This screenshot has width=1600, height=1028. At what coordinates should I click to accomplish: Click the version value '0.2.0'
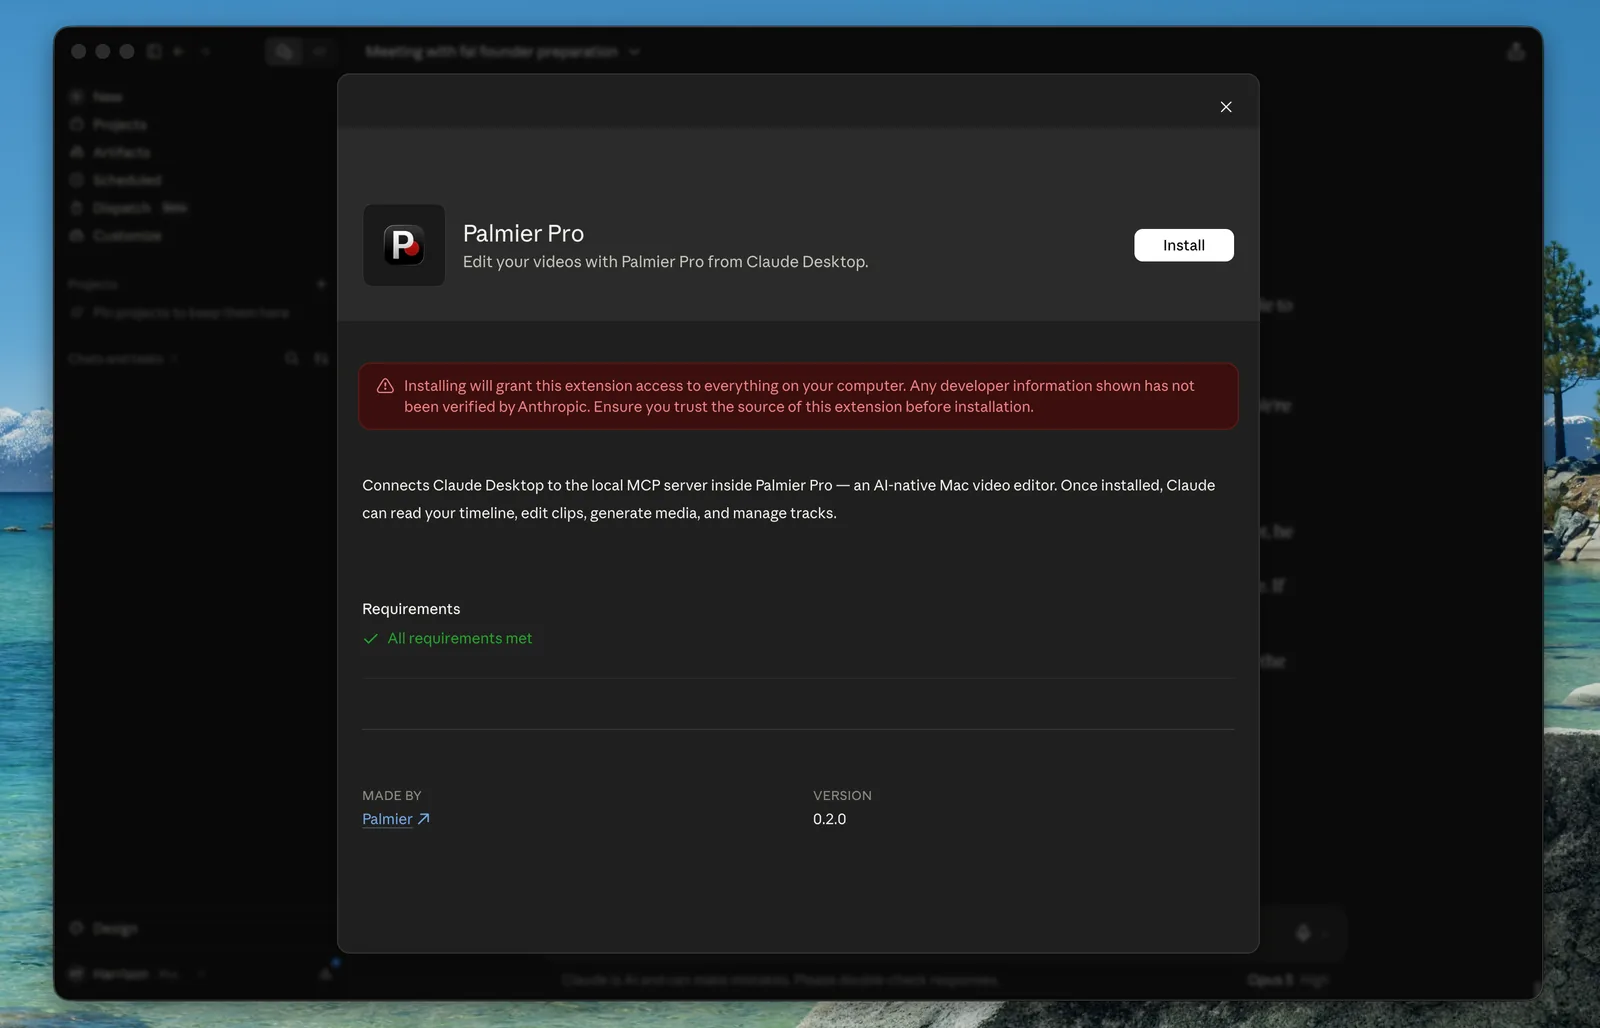(829, 819)
